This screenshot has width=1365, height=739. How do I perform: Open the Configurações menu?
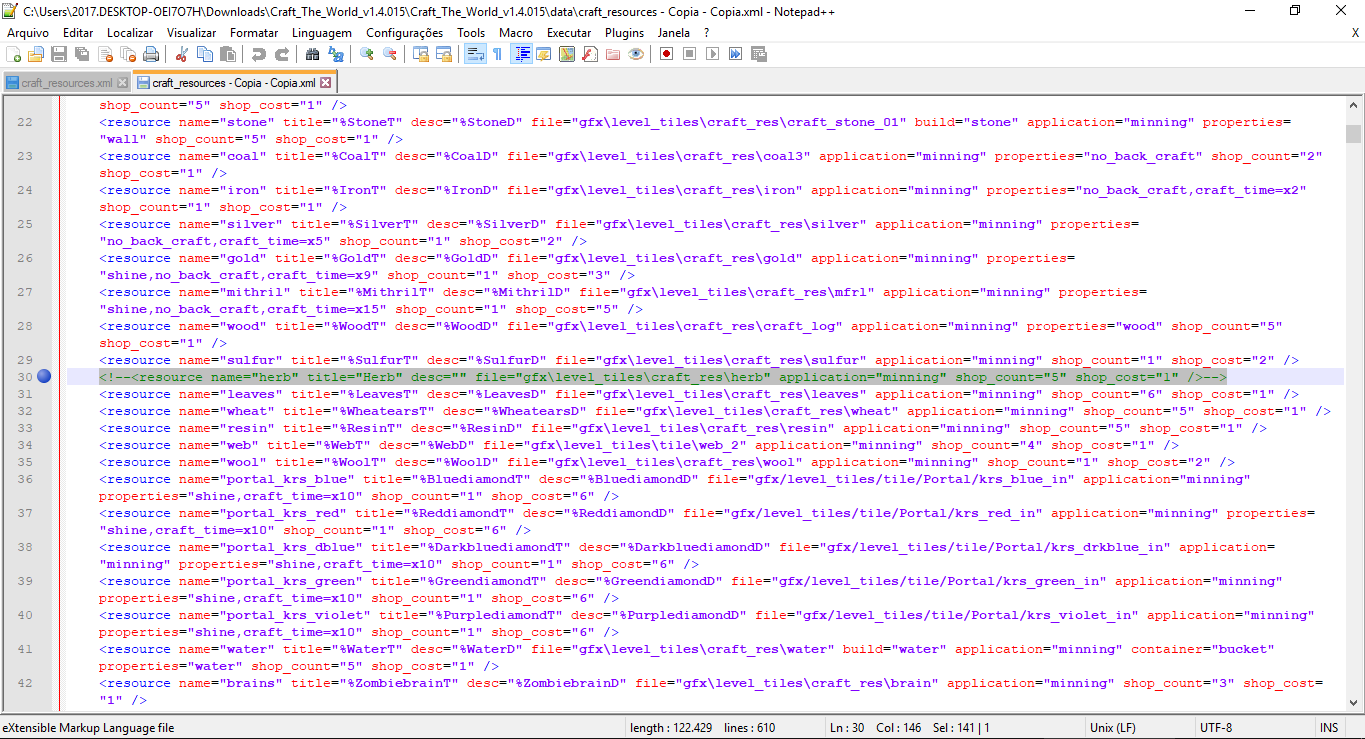[404, 33]
